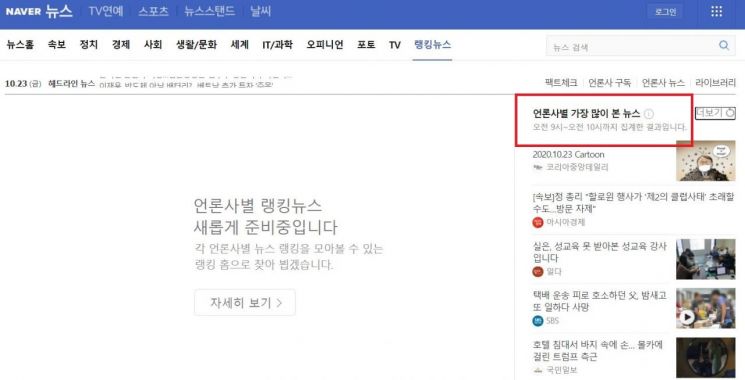Open the 호텔 침대서 트럼프 측근 article
Screen dimensions: 745x380
[x=598, y=351]
